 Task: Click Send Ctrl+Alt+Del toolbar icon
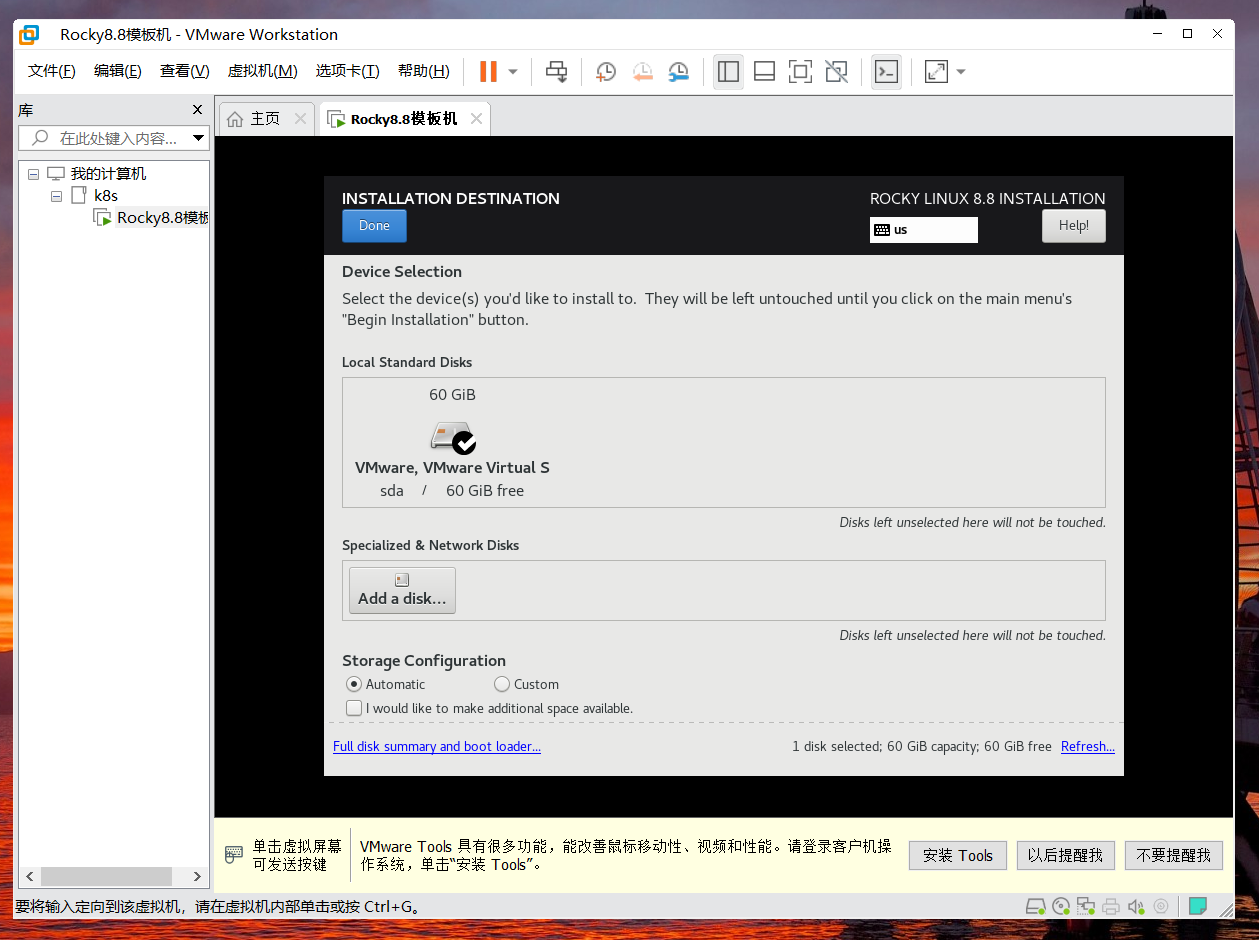tap(557, 71)
